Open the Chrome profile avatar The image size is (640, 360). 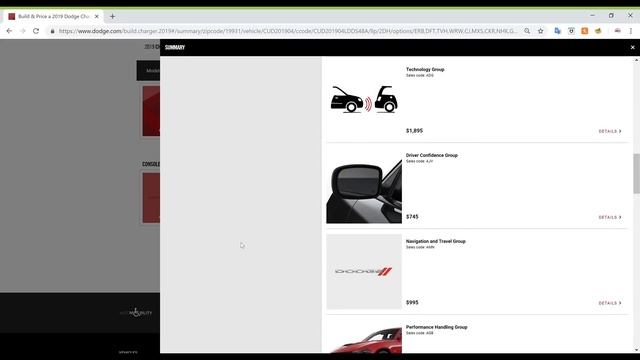[x=617, y=31]
